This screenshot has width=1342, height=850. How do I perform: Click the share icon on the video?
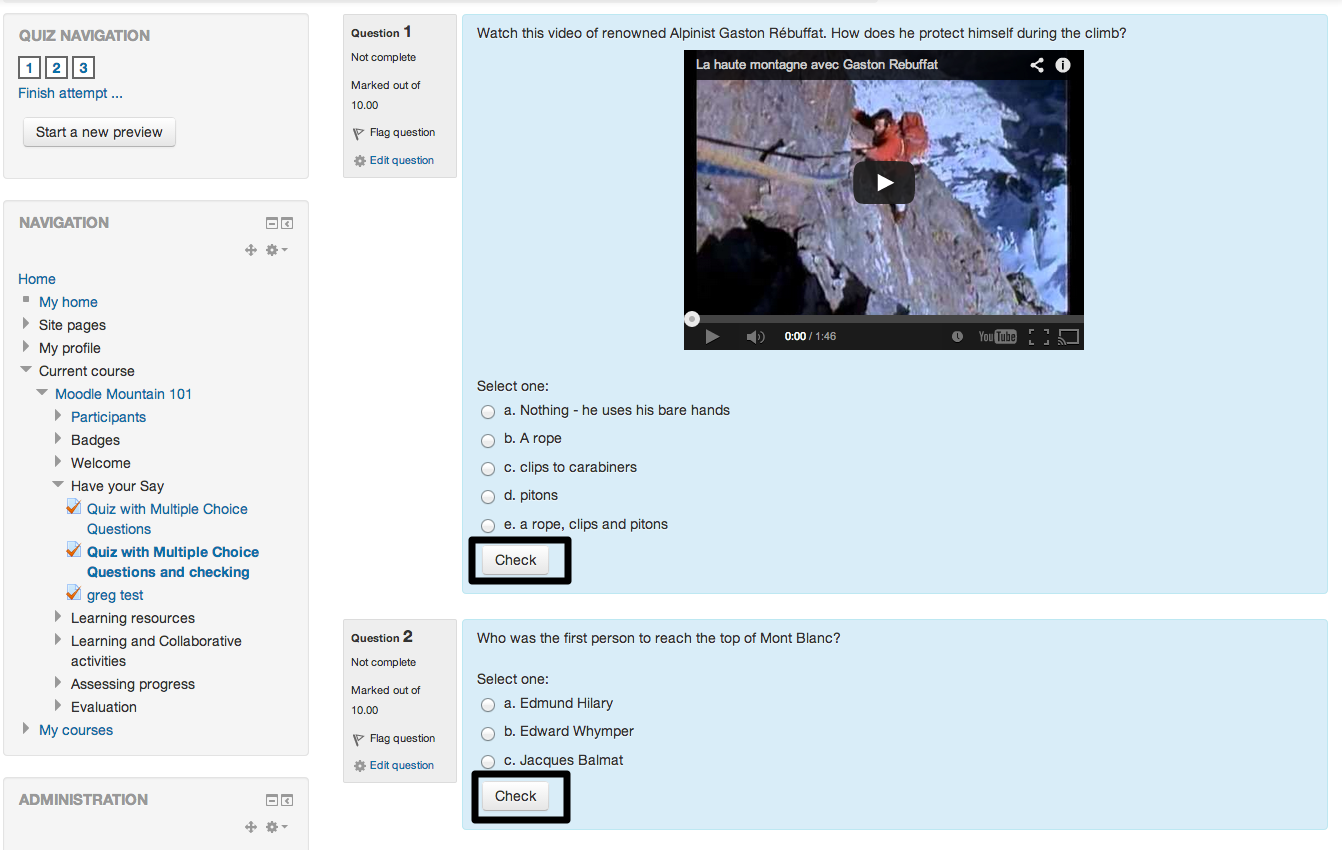tap(1037, 65)
